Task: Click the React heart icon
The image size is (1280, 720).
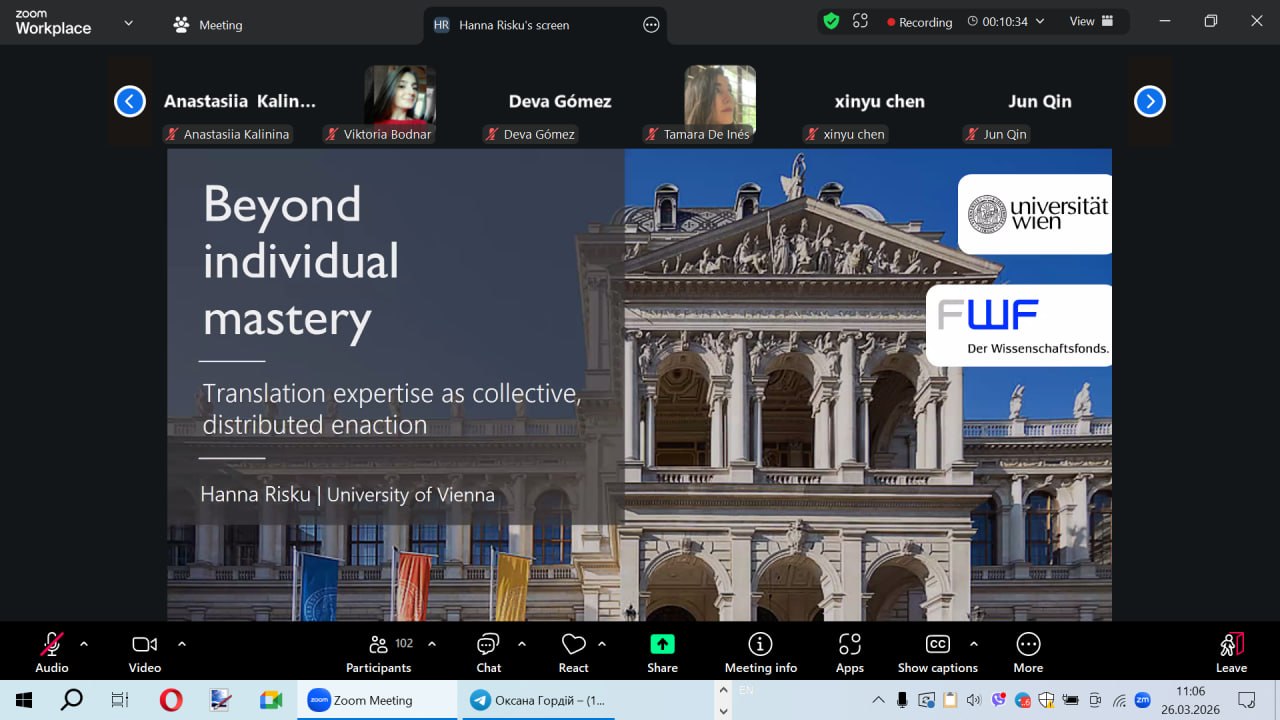Action: pos(573,645)
